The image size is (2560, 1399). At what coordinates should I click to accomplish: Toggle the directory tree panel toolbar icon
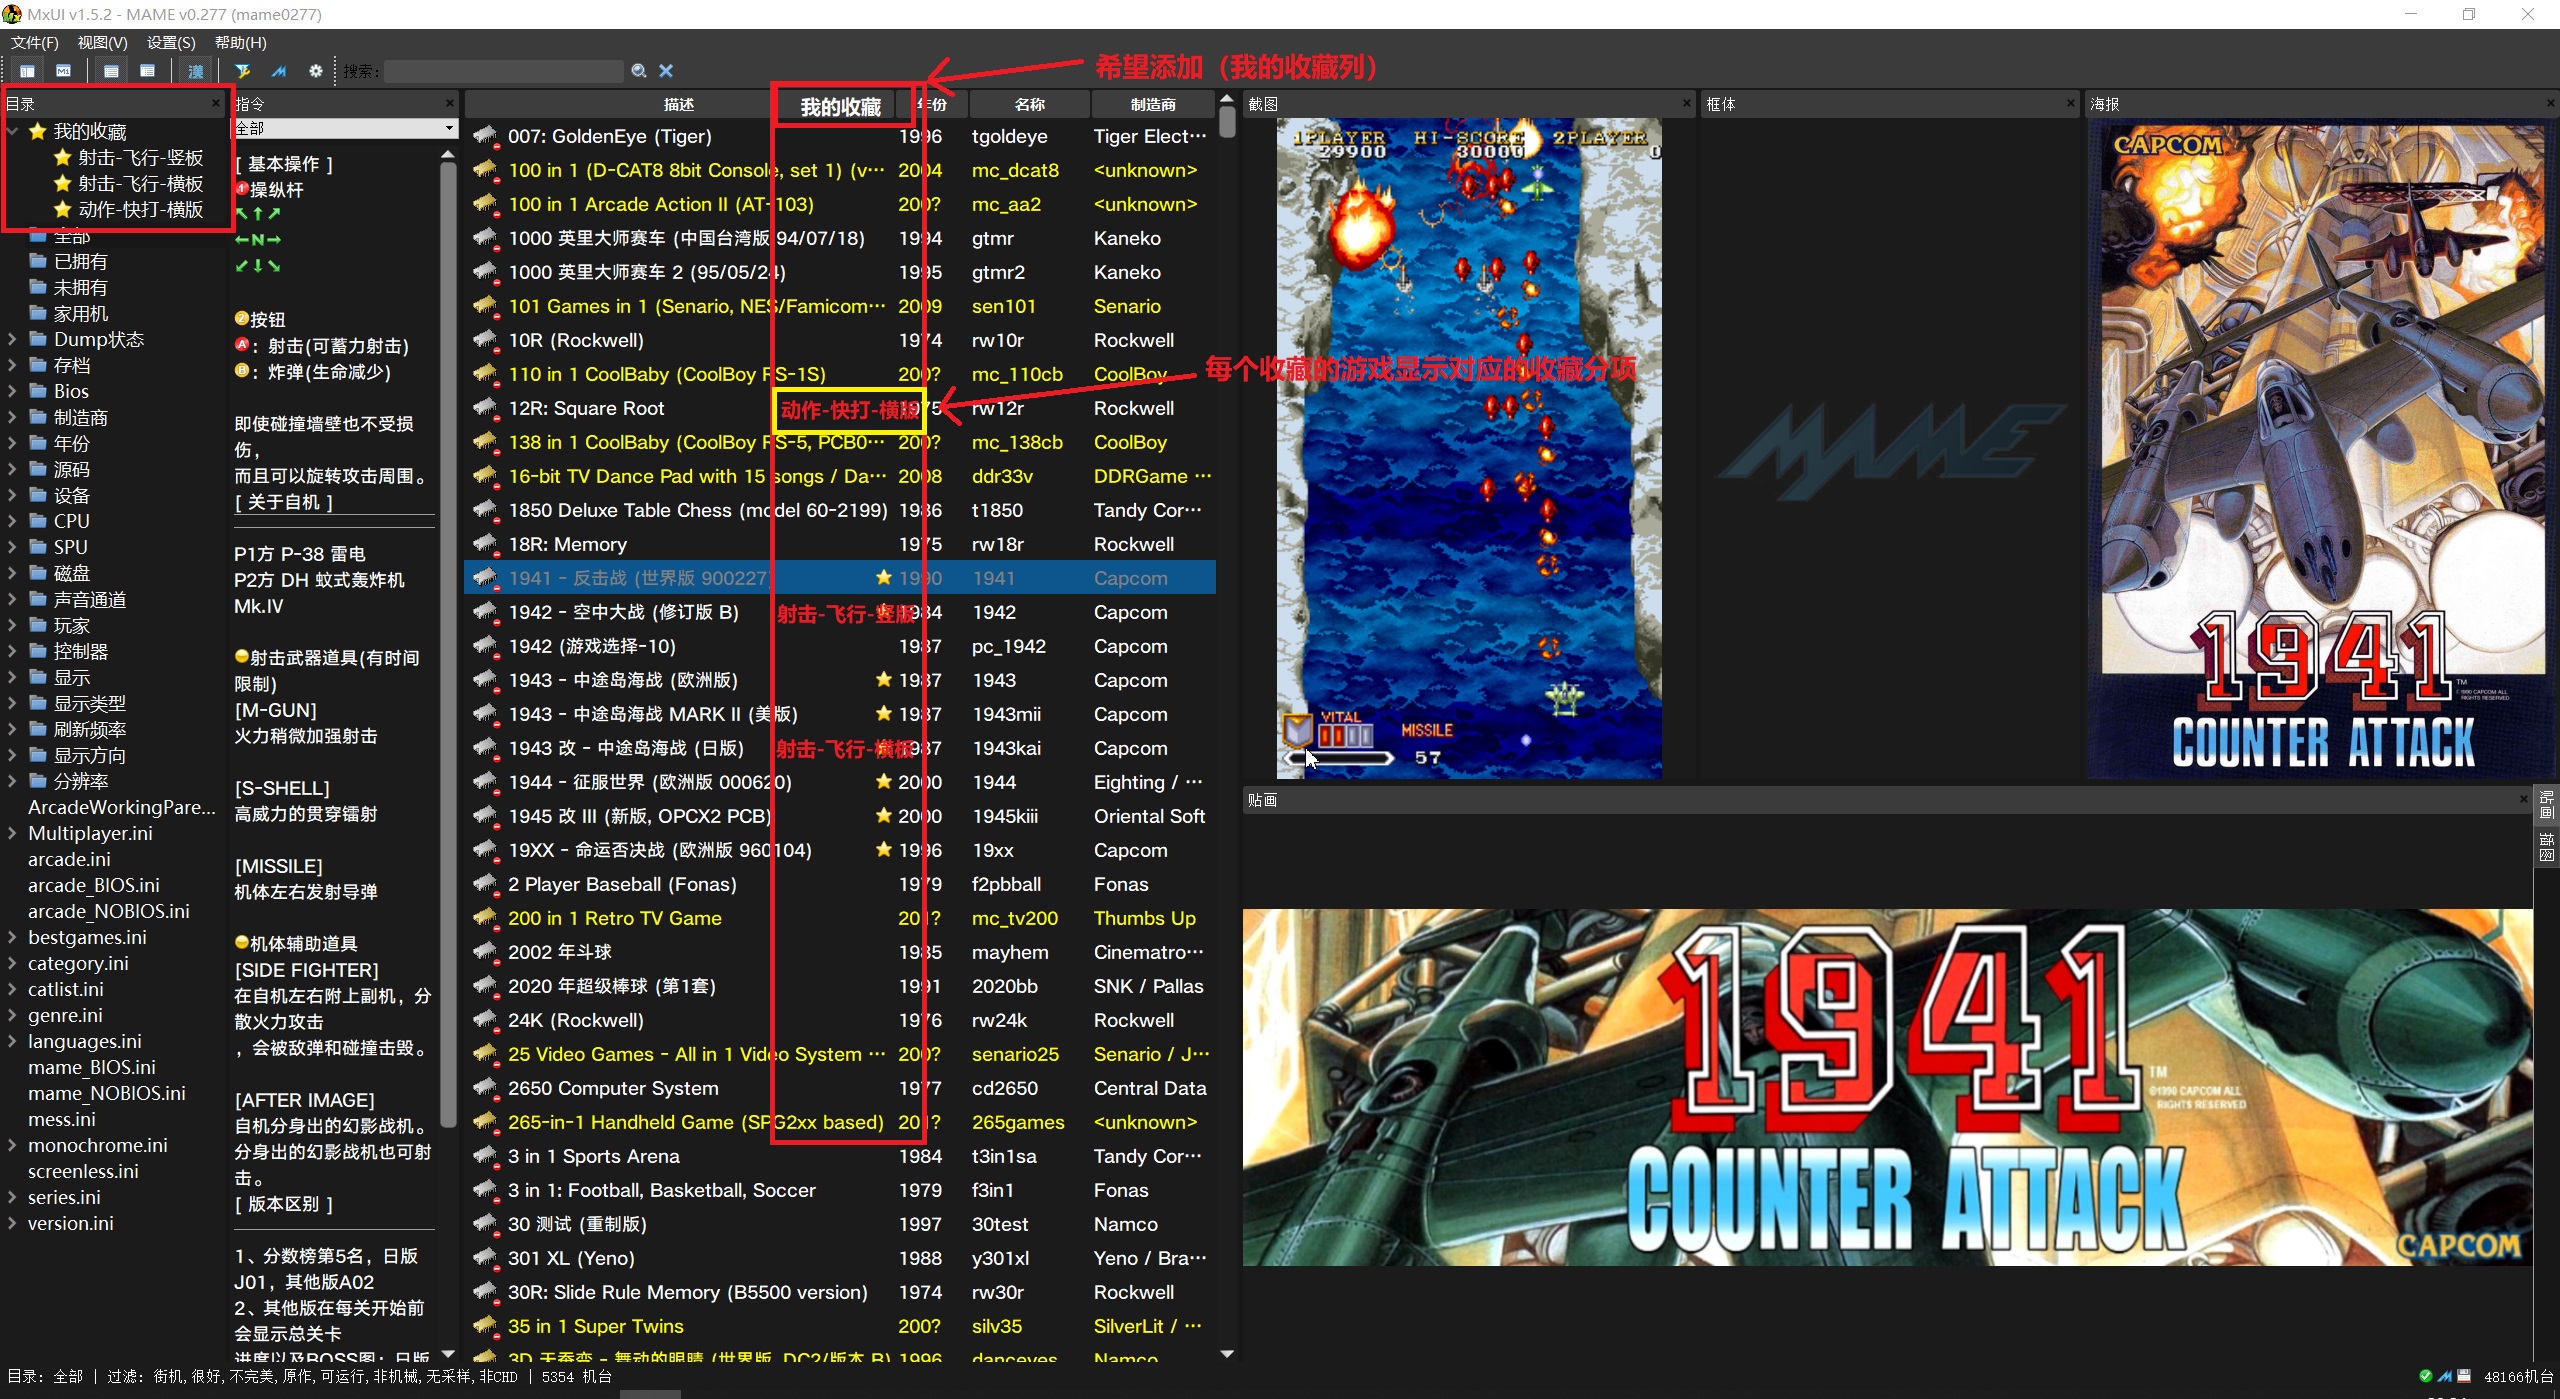pos(27,71)
